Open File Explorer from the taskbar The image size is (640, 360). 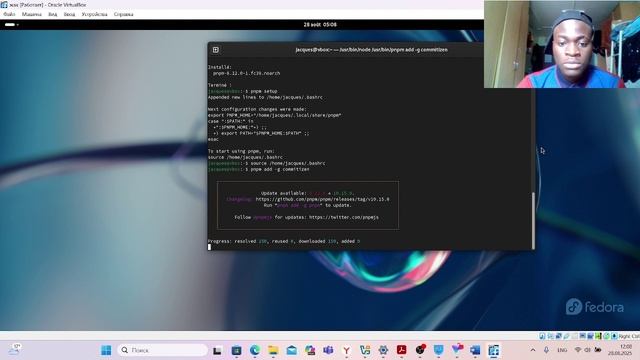point(273,350)
